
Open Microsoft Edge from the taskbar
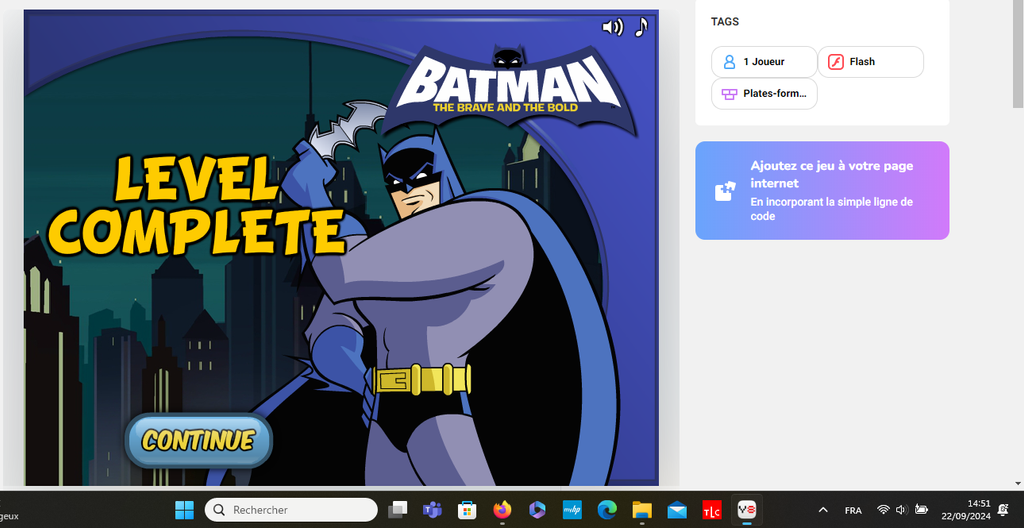tap(607, 510)
